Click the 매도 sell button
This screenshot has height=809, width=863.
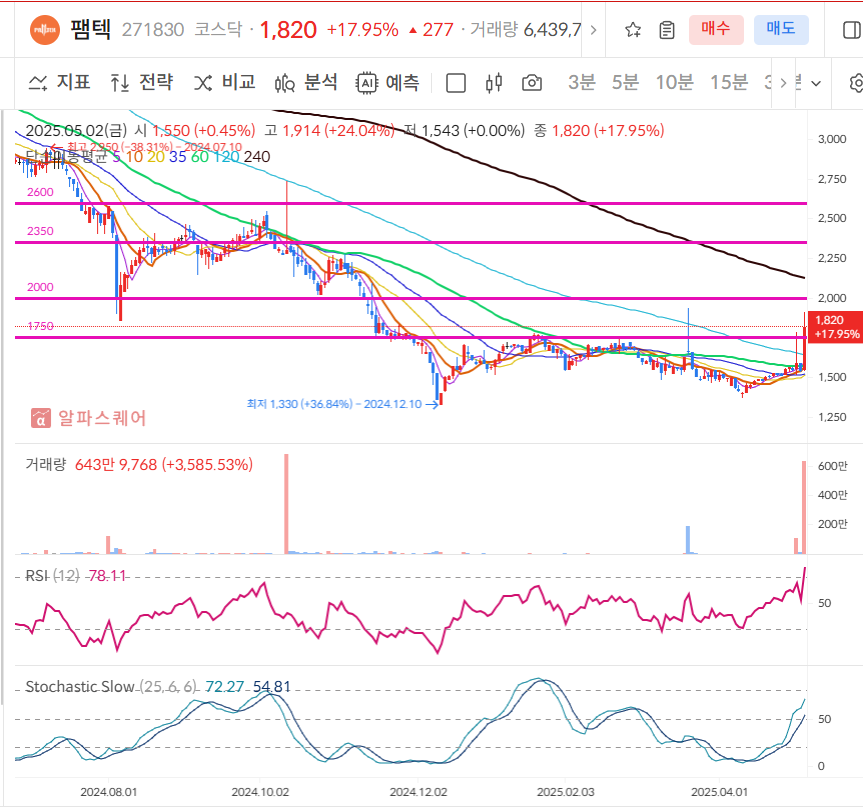click(x=781, y=29)
